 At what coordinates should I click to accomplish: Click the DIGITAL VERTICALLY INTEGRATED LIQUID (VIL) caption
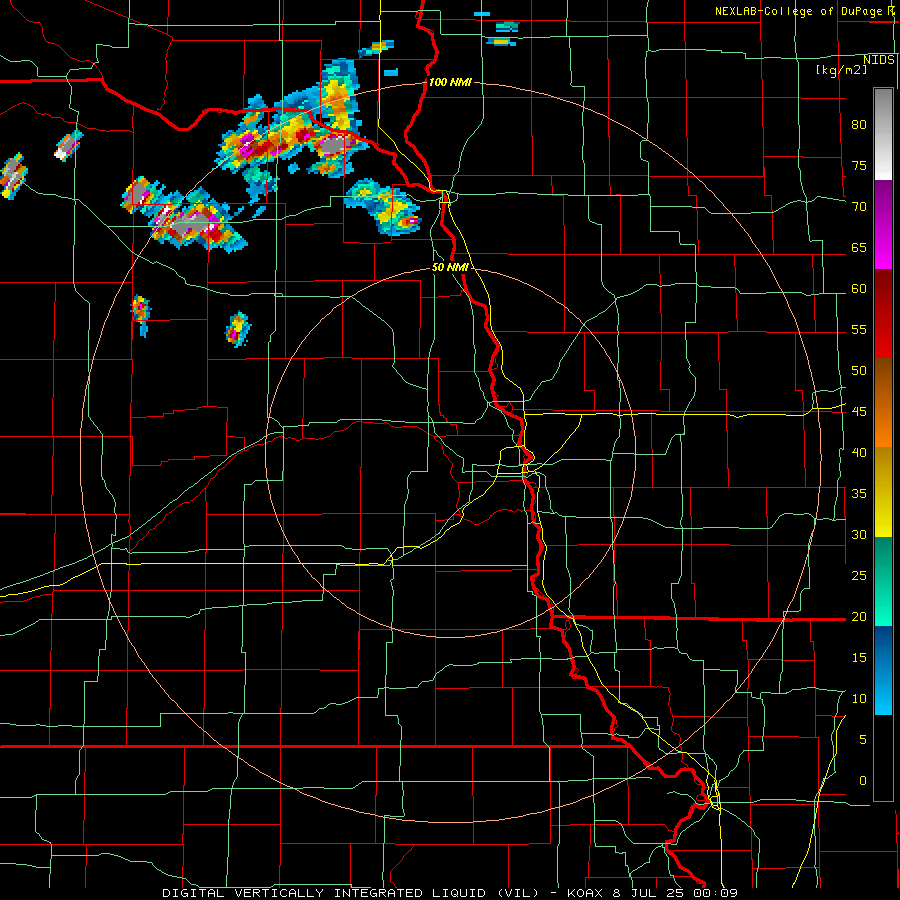click(351, 893)
